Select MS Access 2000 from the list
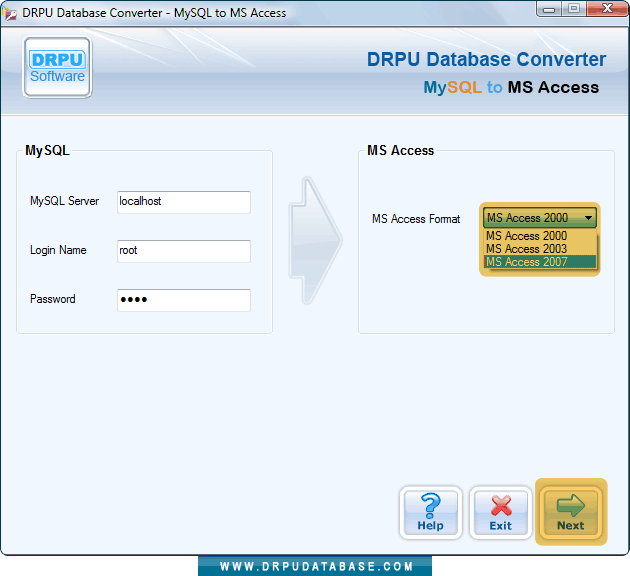The width and height of the screenshot is (630, 576). coord(540,235)
